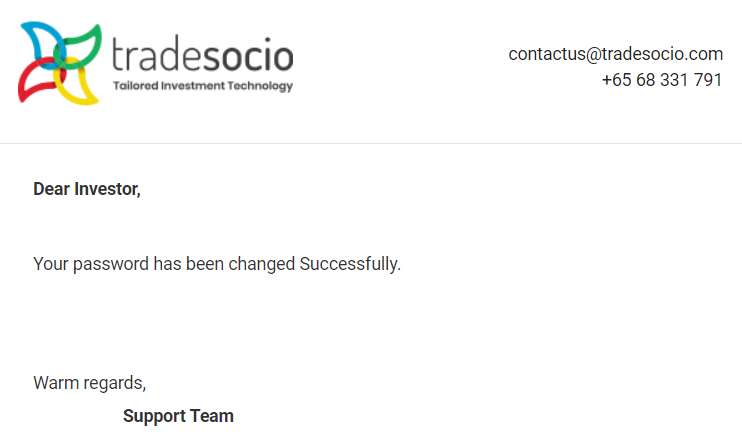Click the bold "Support Team" signature
The image size is (742, 443).
178,416
